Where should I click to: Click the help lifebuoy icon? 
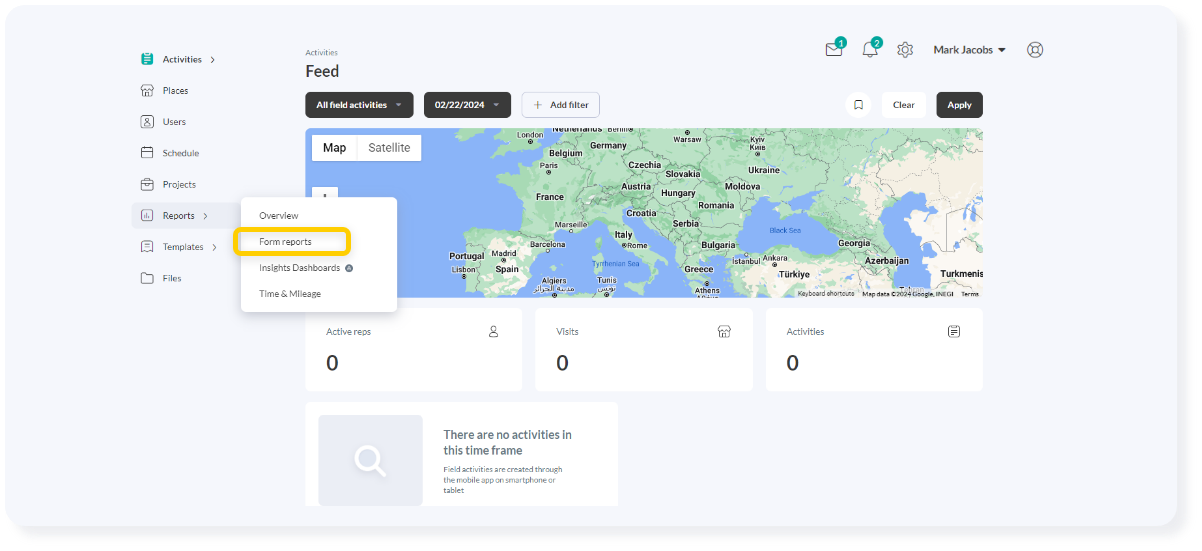click(x=1035, y=50)
